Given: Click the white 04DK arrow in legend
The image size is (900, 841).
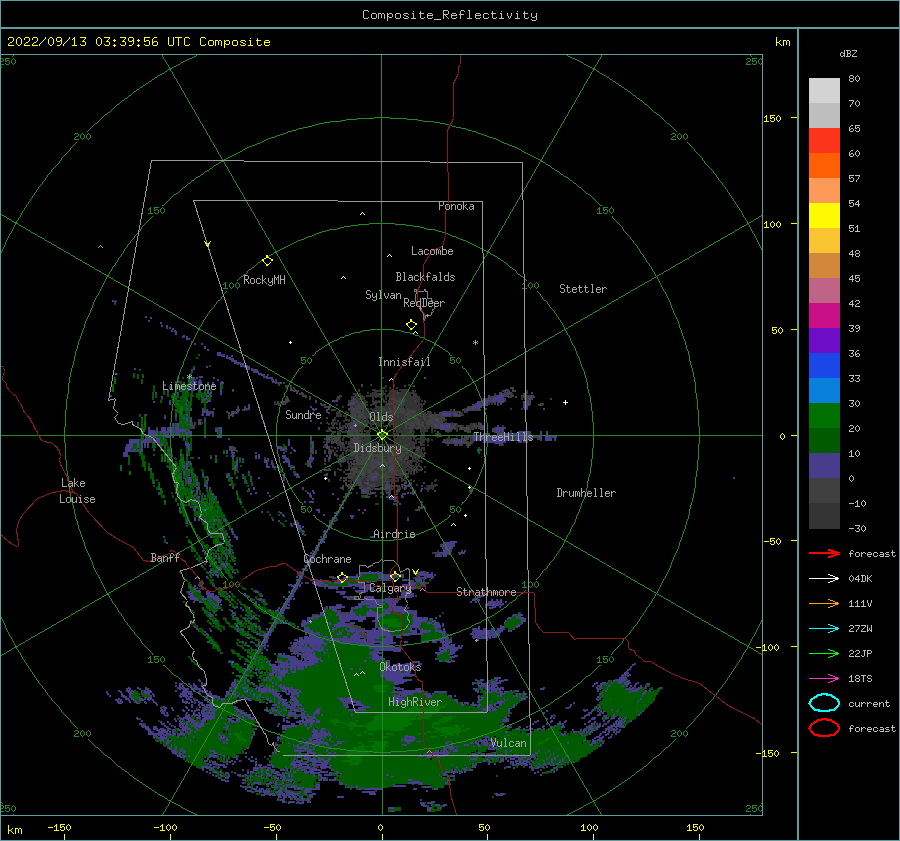Looking at the screenshot, I should point(824,579).
